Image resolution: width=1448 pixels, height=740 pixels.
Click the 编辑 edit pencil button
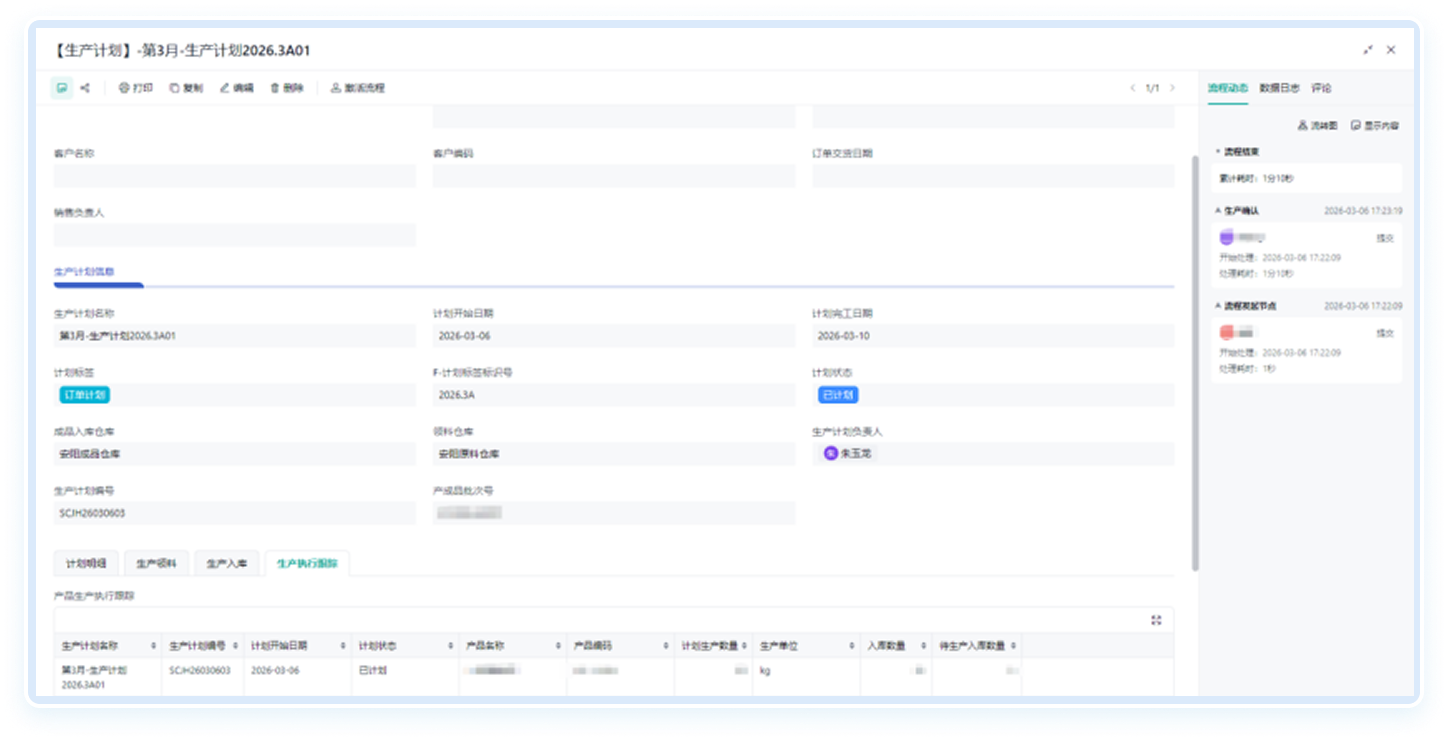pos(236,88)
